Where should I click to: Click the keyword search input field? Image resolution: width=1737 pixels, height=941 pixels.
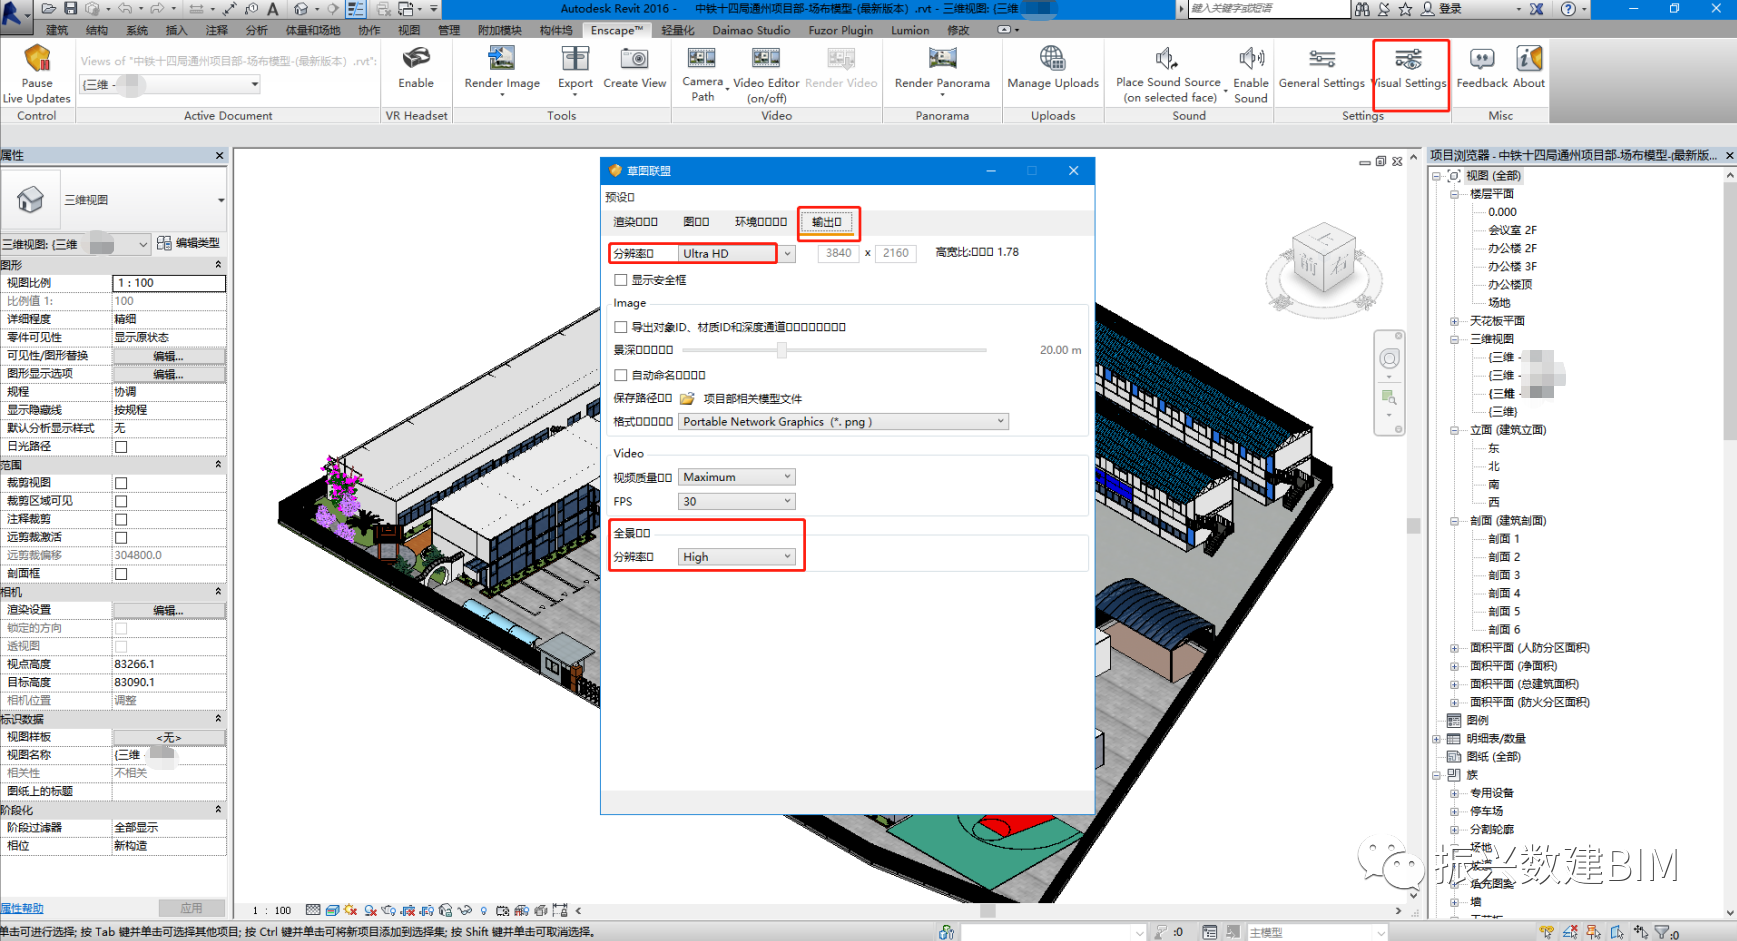coord(1268,9)
